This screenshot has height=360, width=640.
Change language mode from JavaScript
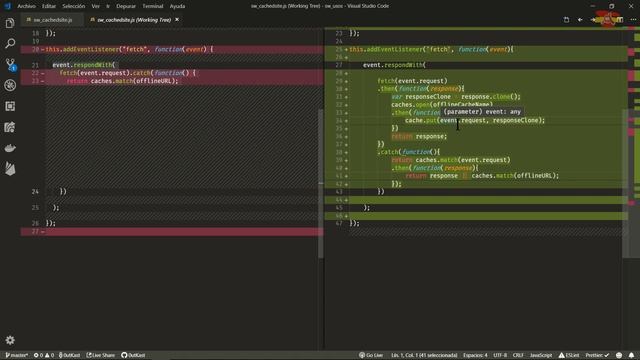pyautogui.click(x=541, y=355)
